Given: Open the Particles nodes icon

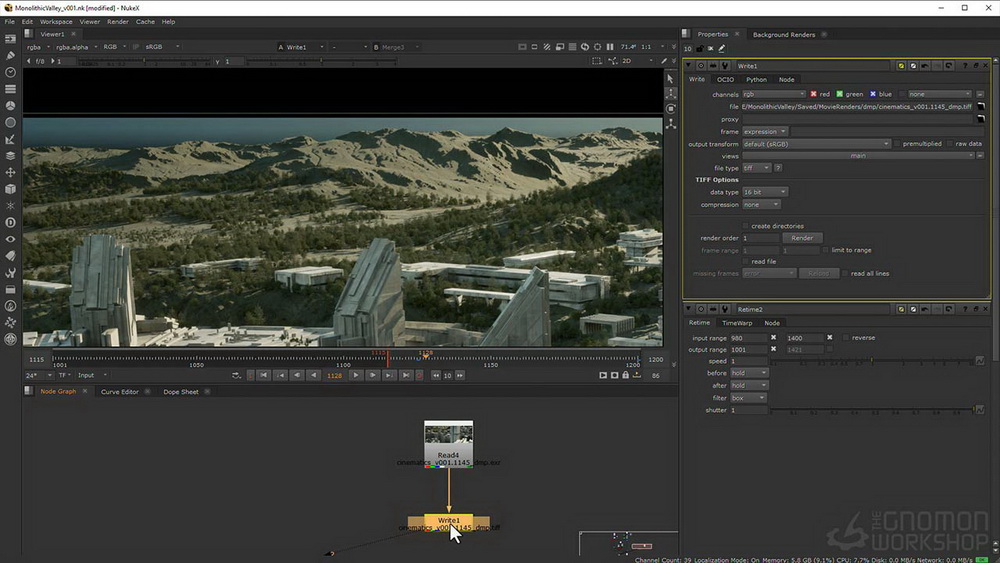Looking at the screenshot, I should tap(10, 205).
